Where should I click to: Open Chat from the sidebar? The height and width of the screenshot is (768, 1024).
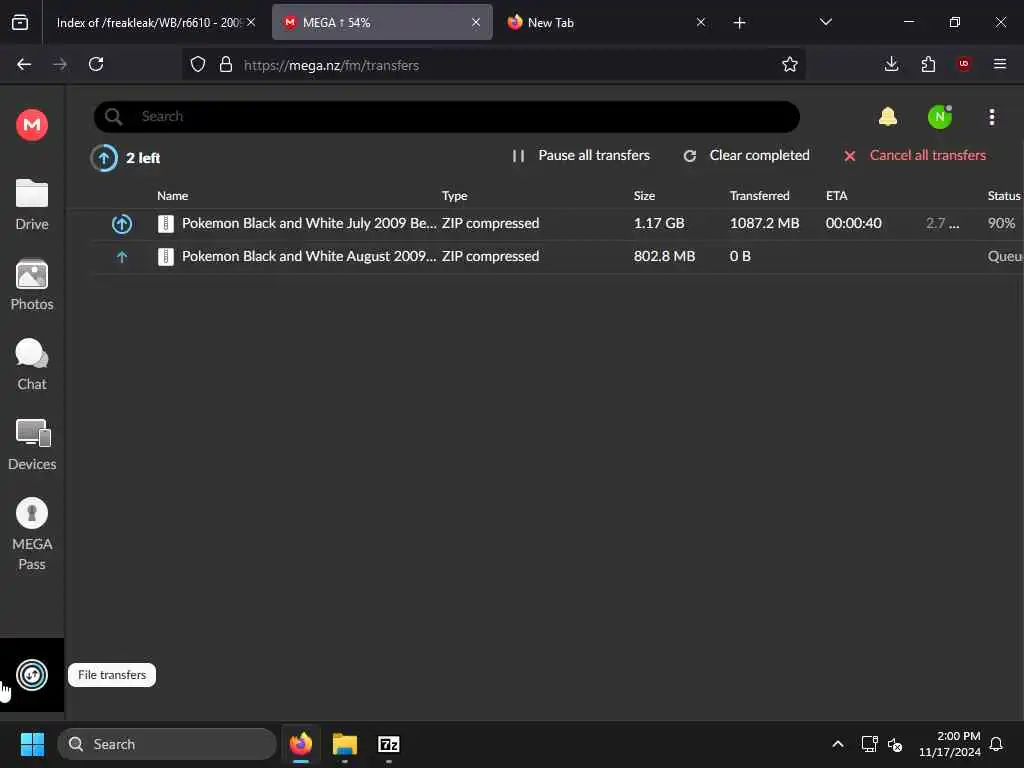32,364
